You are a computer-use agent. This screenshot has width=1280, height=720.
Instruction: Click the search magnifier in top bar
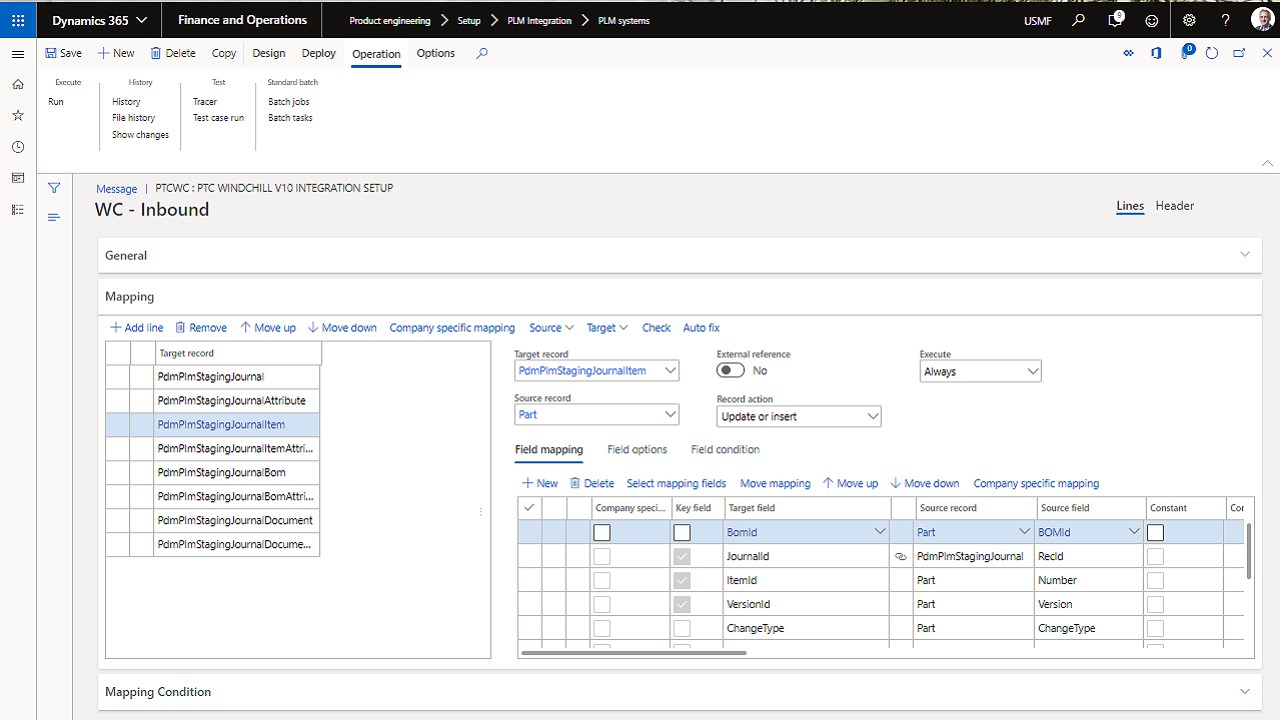pos(1078,20)
